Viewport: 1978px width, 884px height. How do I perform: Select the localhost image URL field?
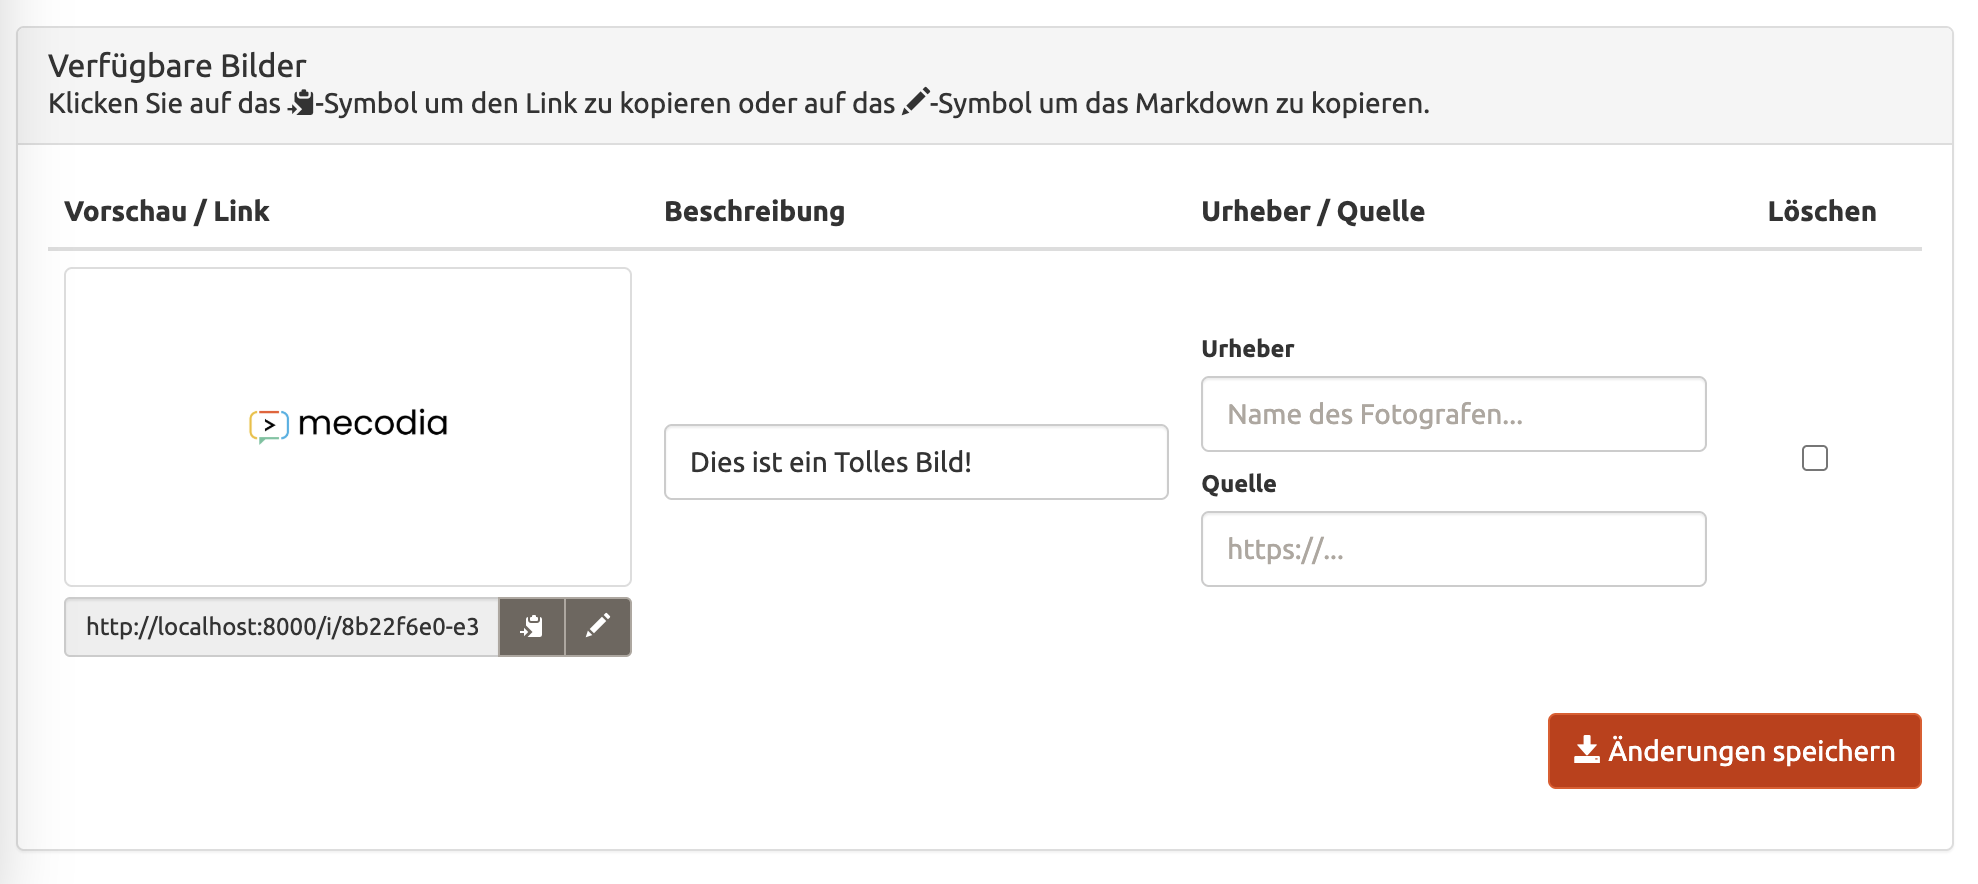(x=282, y=627)
